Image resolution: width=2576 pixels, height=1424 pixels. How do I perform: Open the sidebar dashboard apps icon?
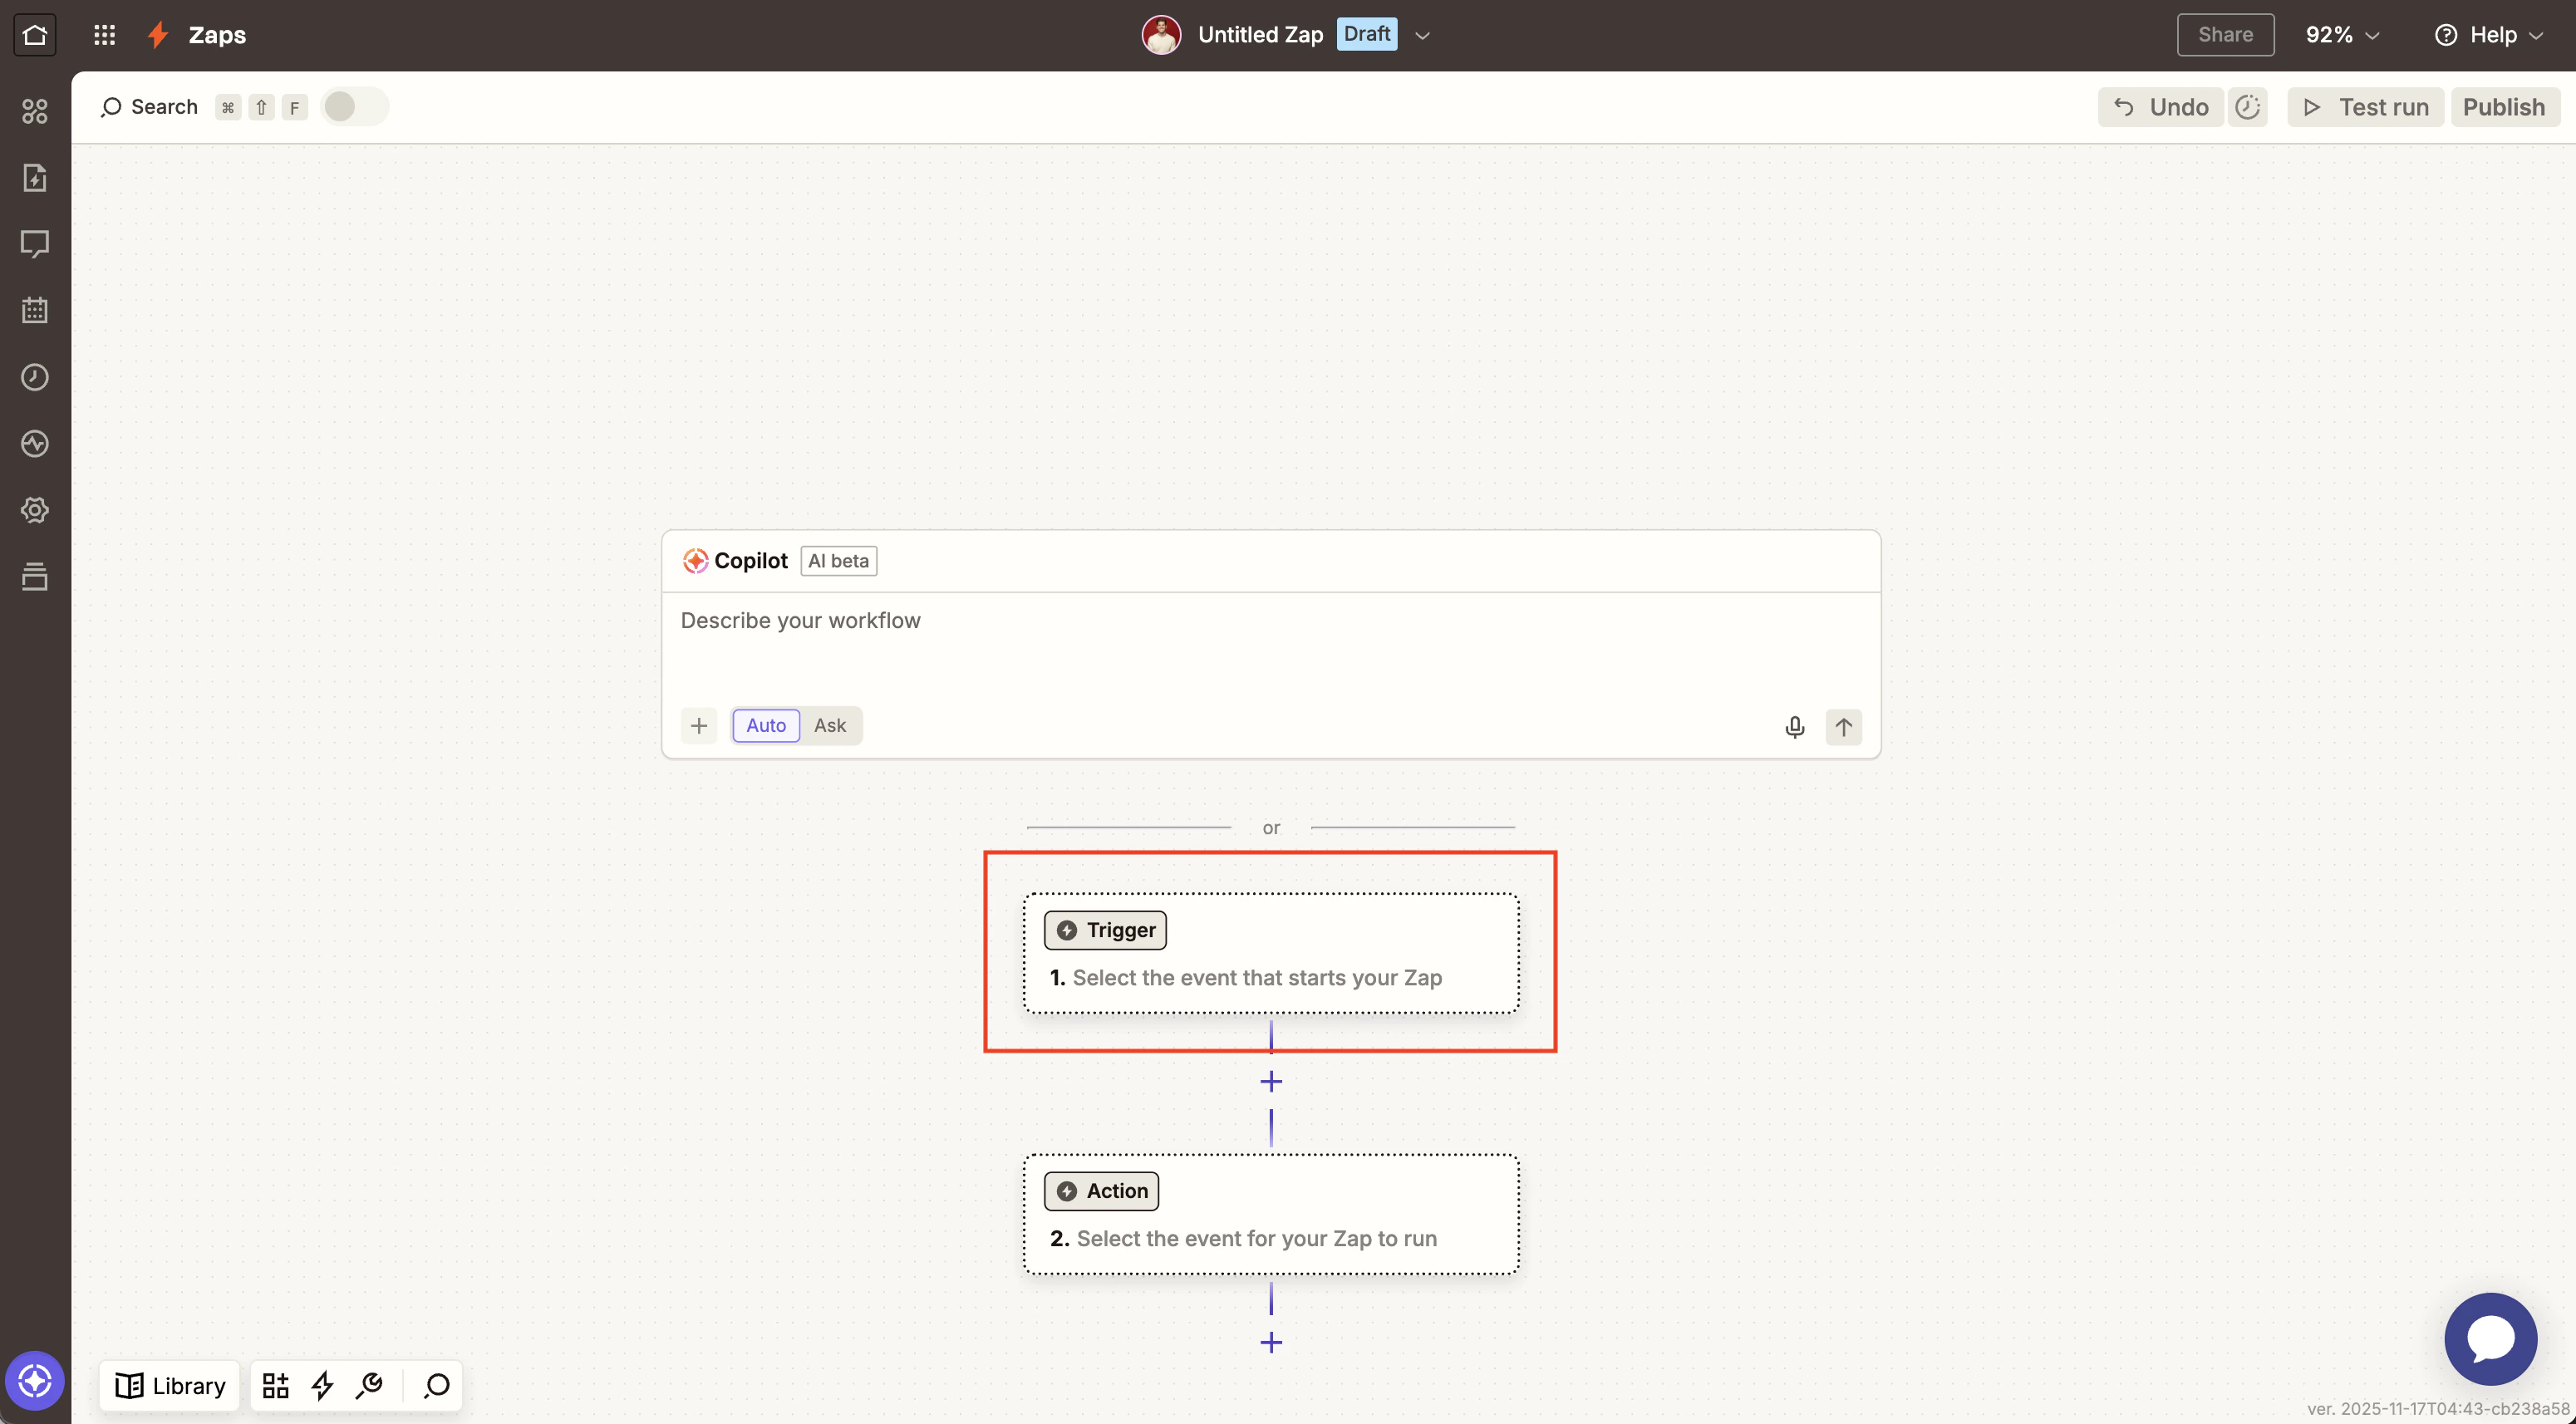pos(35,111)
